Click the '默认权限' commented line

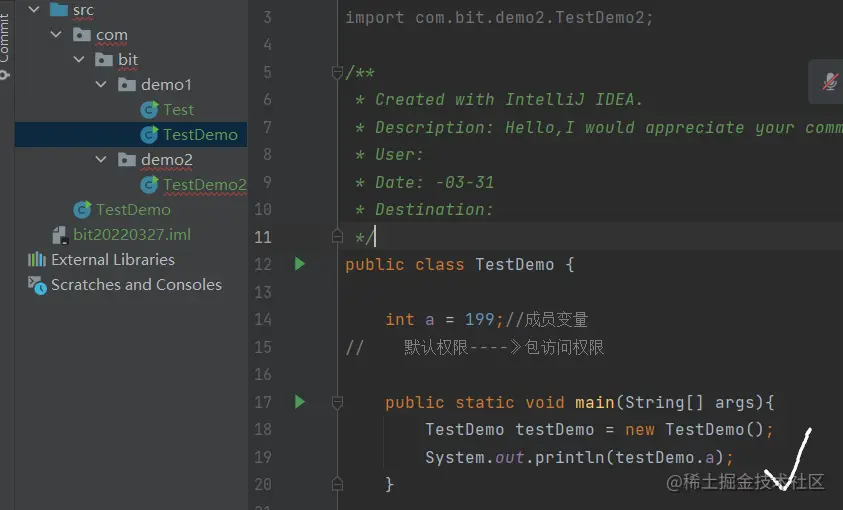[x=475, y=348]
